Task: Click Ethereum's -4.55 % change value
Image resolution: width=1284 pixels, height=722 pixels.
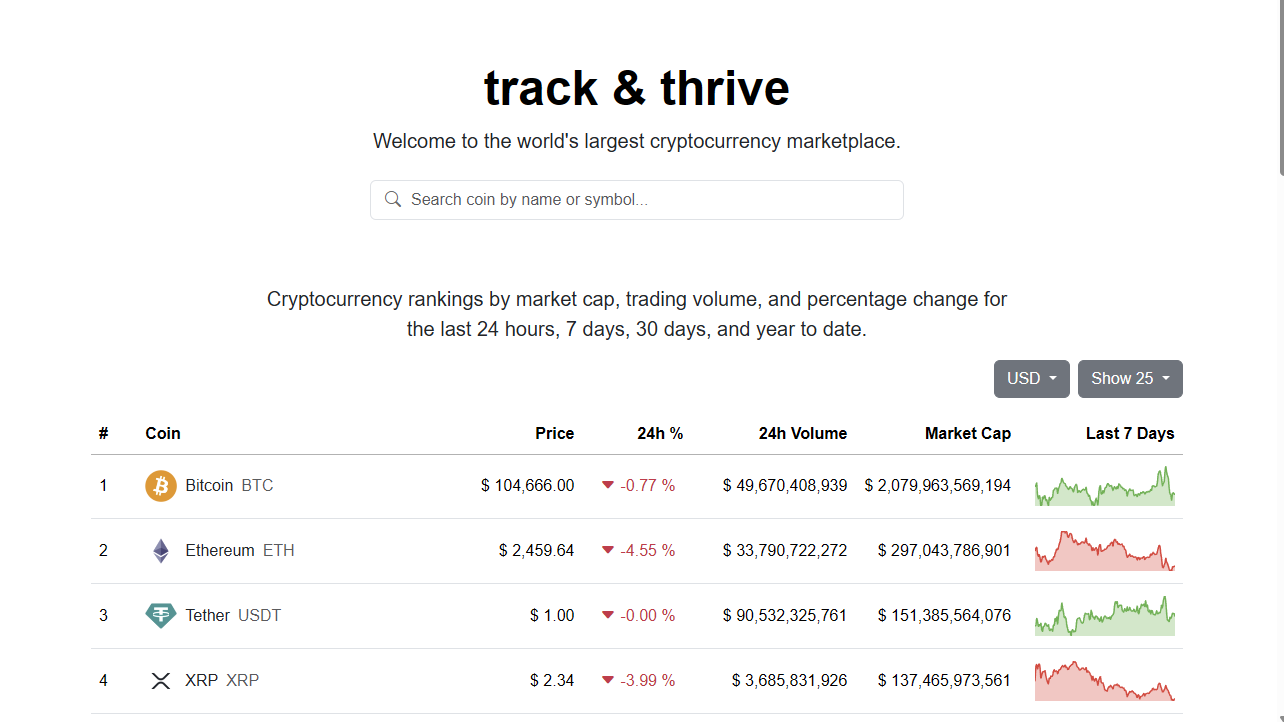Action: pos(648,551)
